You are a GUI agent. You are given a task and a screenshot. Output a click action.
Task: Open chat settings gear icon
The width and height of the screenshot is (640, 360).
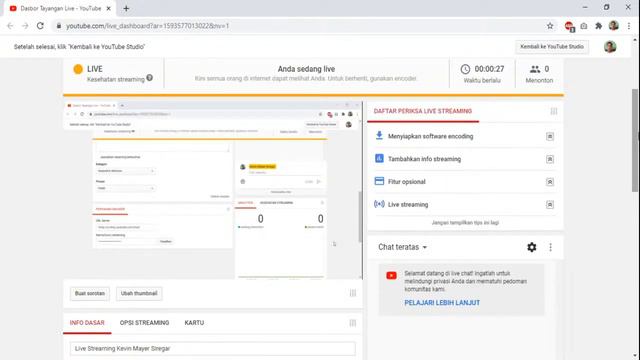pyautogui.click(x=531, y=247)
